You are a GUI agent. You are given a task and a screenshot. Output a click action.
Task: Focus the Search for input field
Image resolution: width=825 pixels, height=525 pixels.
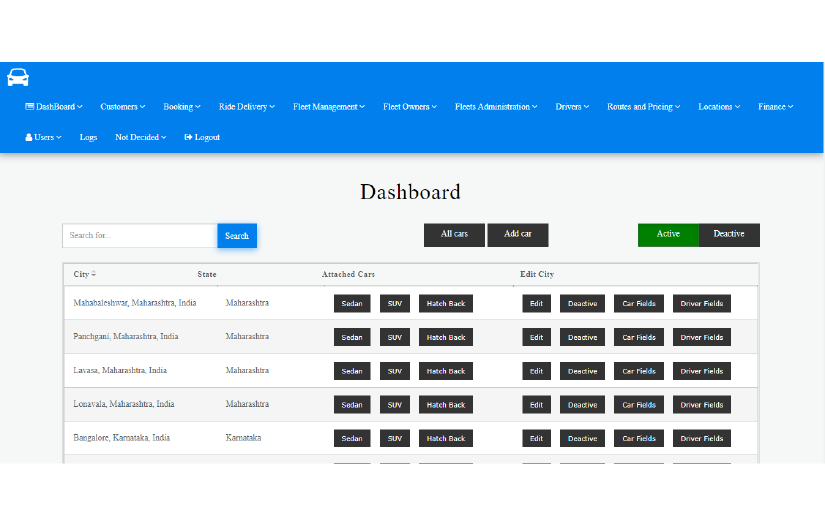click(139, 236)
